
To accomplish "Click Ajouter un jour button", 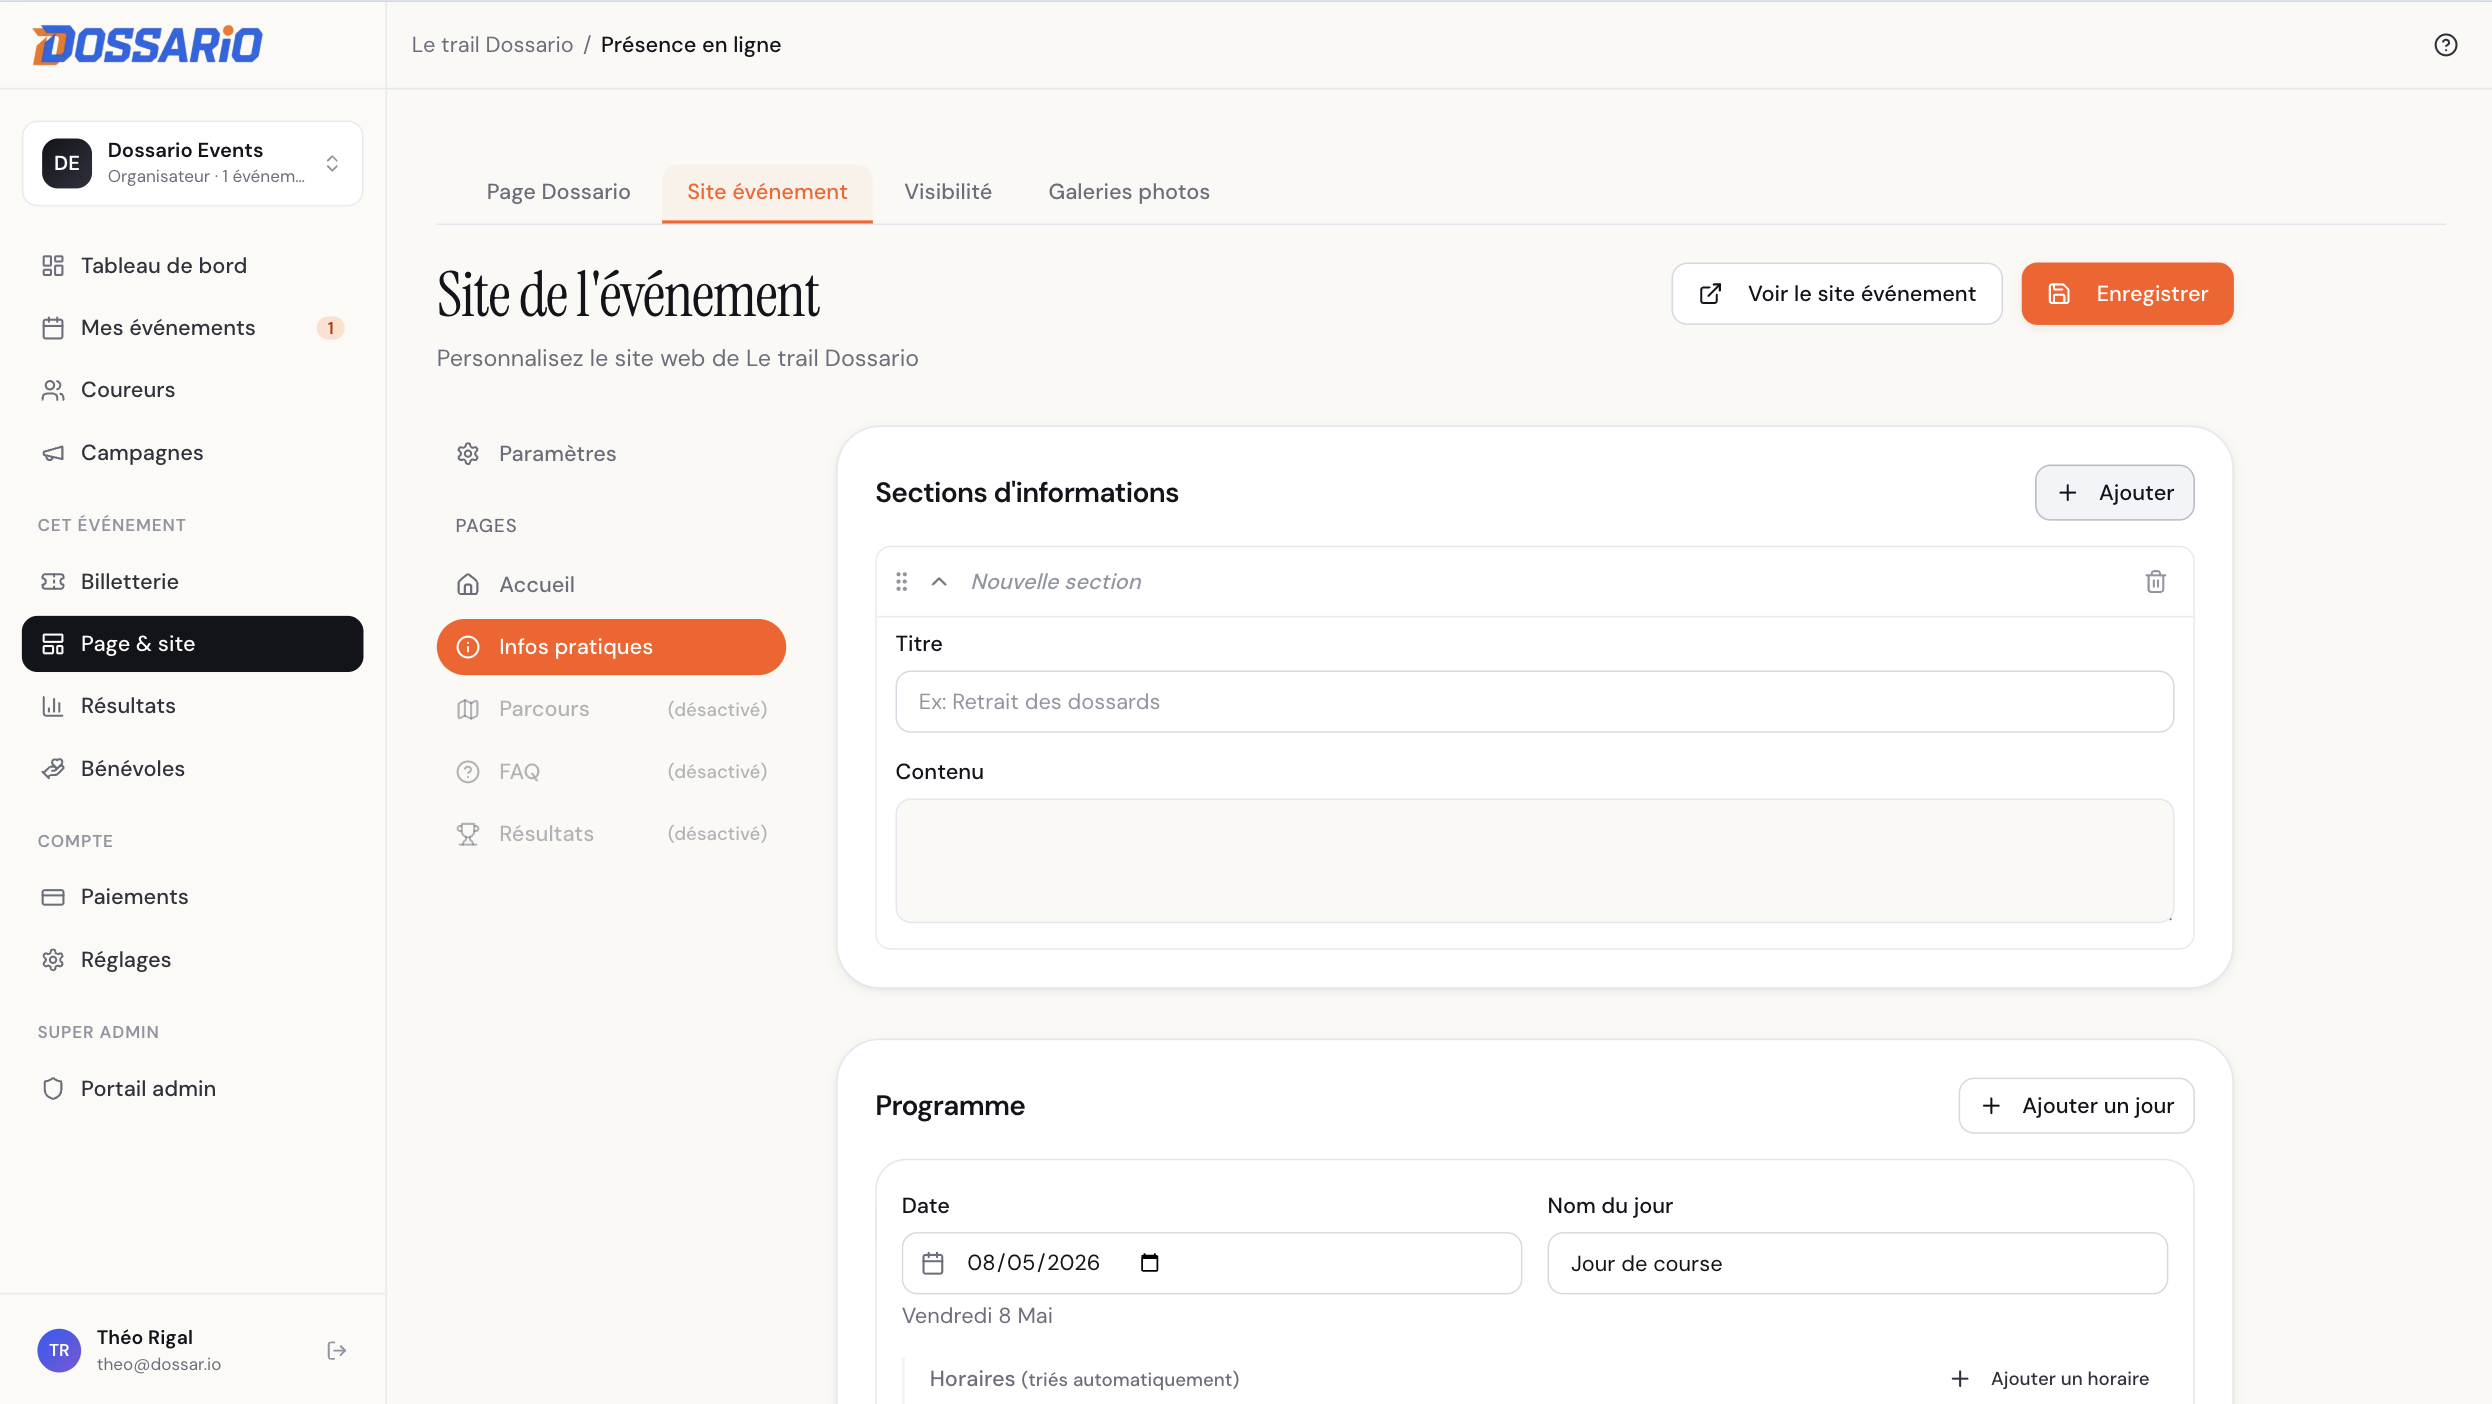I will point(2076,1106).
